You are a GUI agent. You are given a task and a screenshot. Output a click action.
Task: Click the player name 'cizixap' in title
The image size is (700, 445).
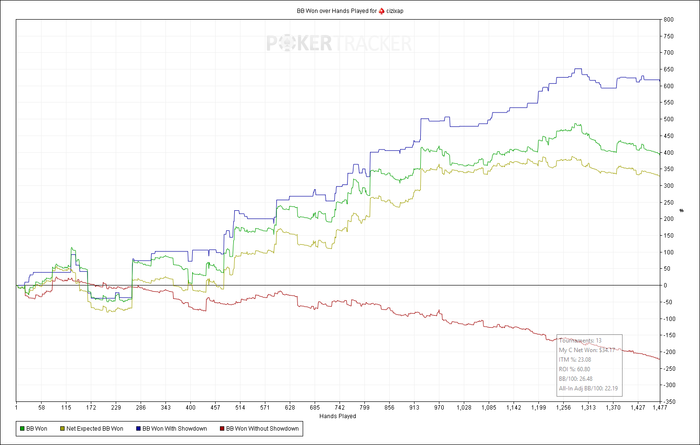[x=395, y=11]
